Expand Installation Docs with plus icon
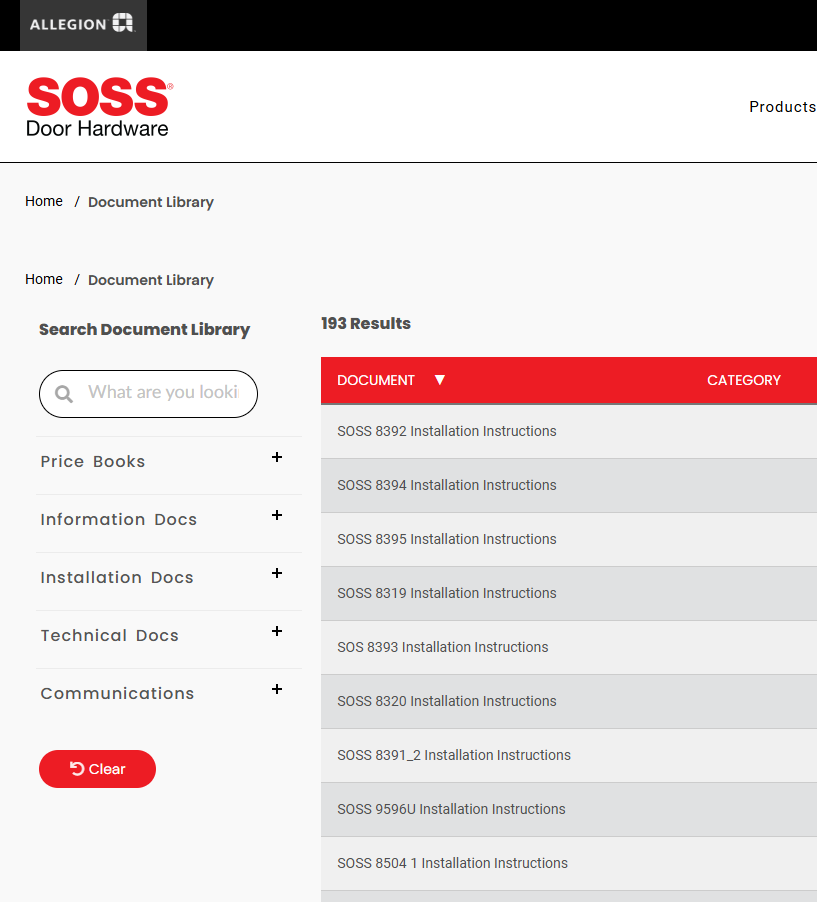The width and height of the screenshot is (817, 902). pos(277,574)
